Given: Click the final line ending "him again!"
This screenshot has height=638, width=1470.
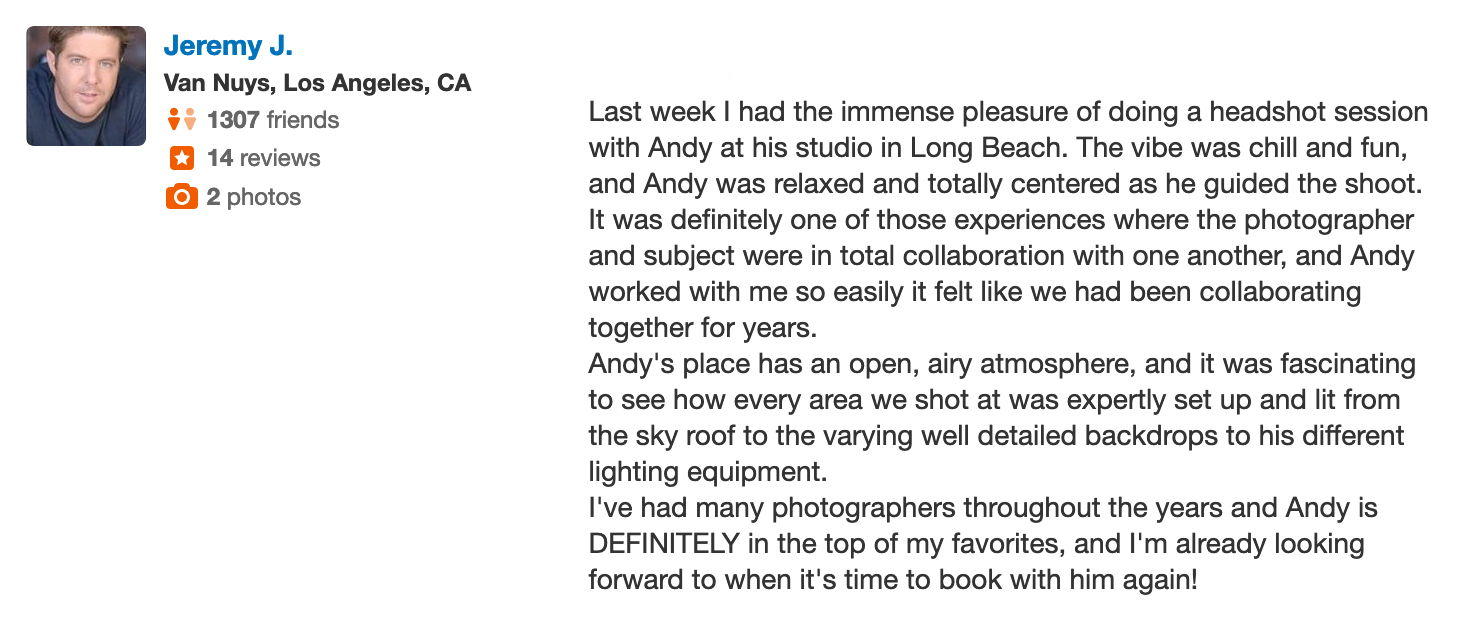Looking at the screenshot, I should [x=893, y=580].
